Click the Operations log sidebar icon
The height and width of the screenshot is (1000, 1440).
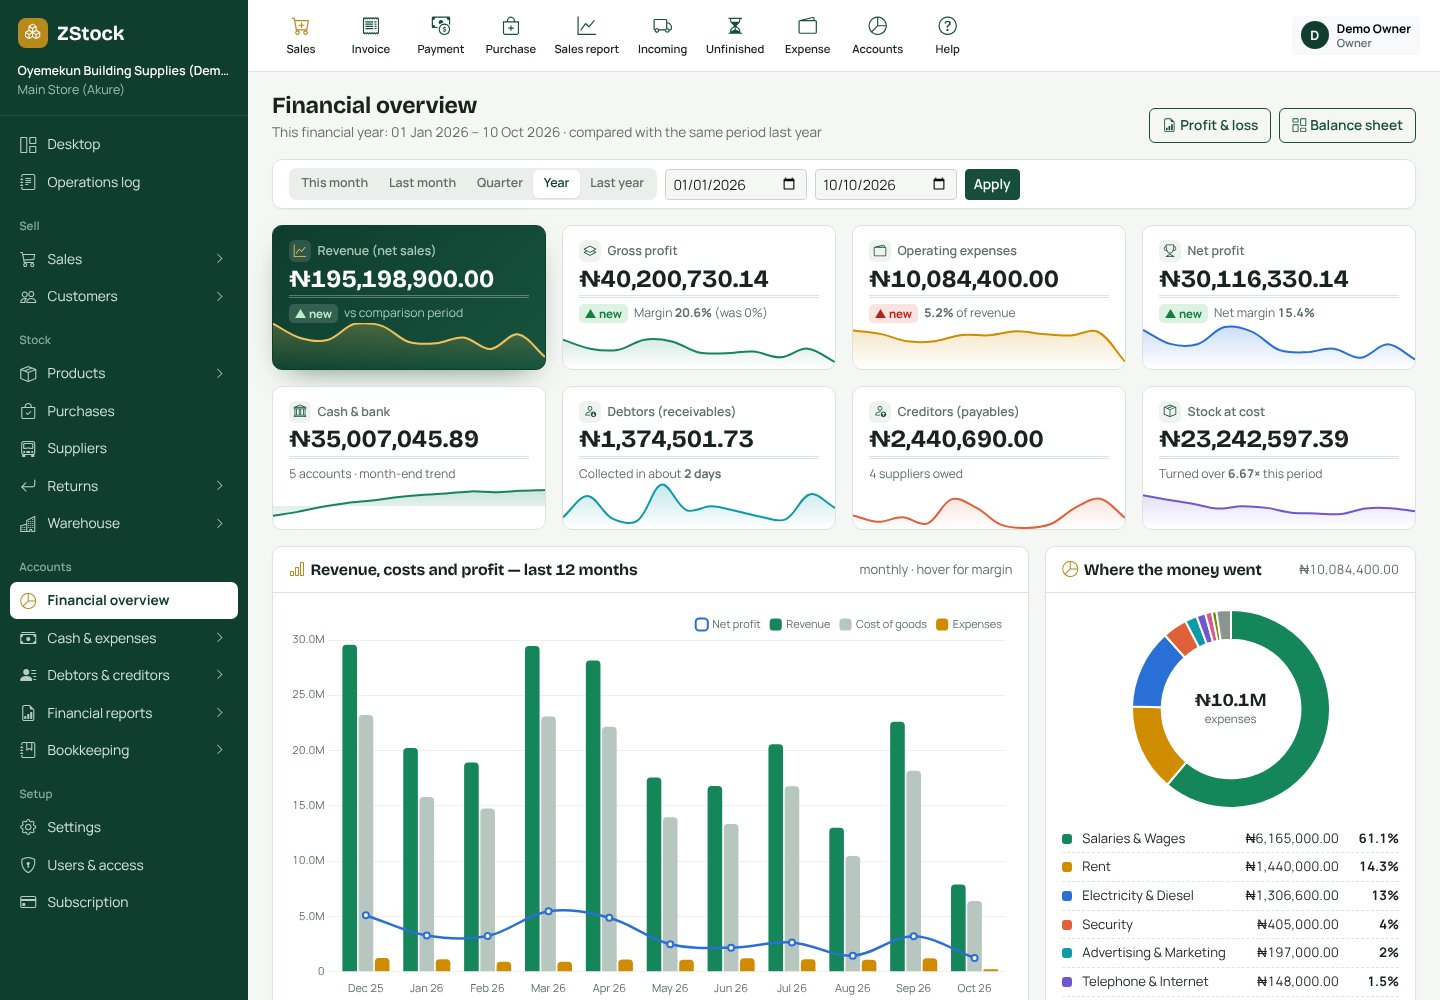(x=28, y=182)
